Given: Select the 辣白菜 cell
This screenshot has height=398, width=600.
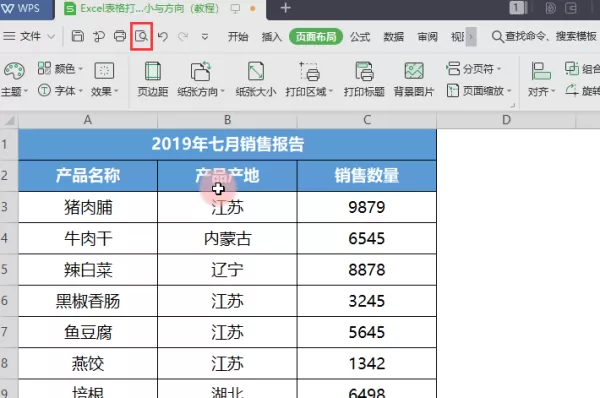Looking at the screenshot, I should pos(88,269).
